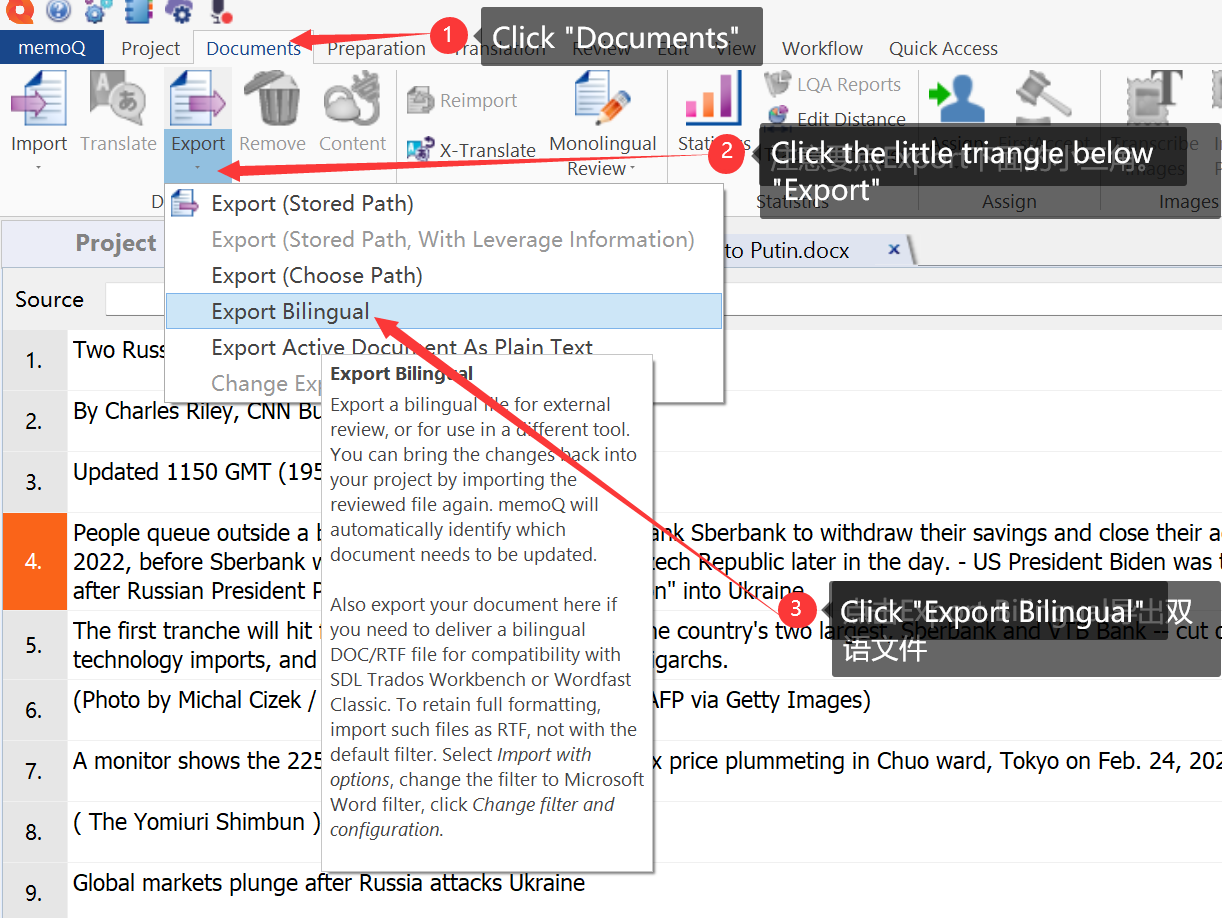
Task: Open the Workflow menu
Action: point(821,47)
